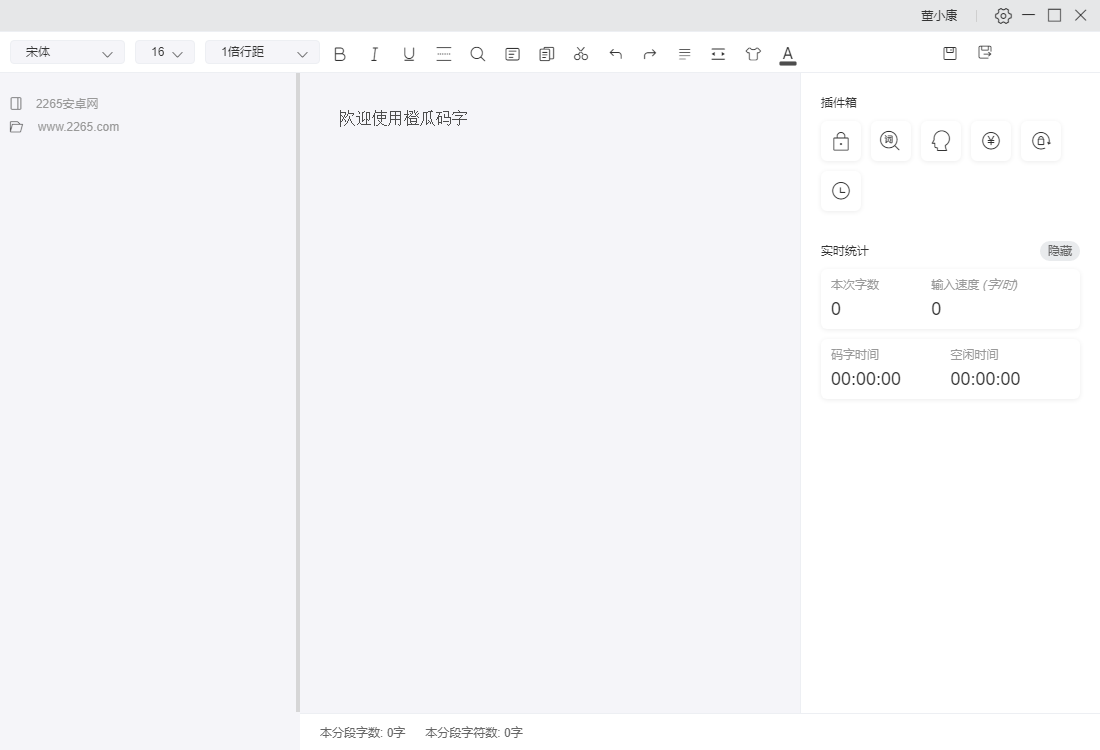Viewport: 1100px width, 750px height.
Task: Expand the font size 16 dropdown
Action: point(164,52)
